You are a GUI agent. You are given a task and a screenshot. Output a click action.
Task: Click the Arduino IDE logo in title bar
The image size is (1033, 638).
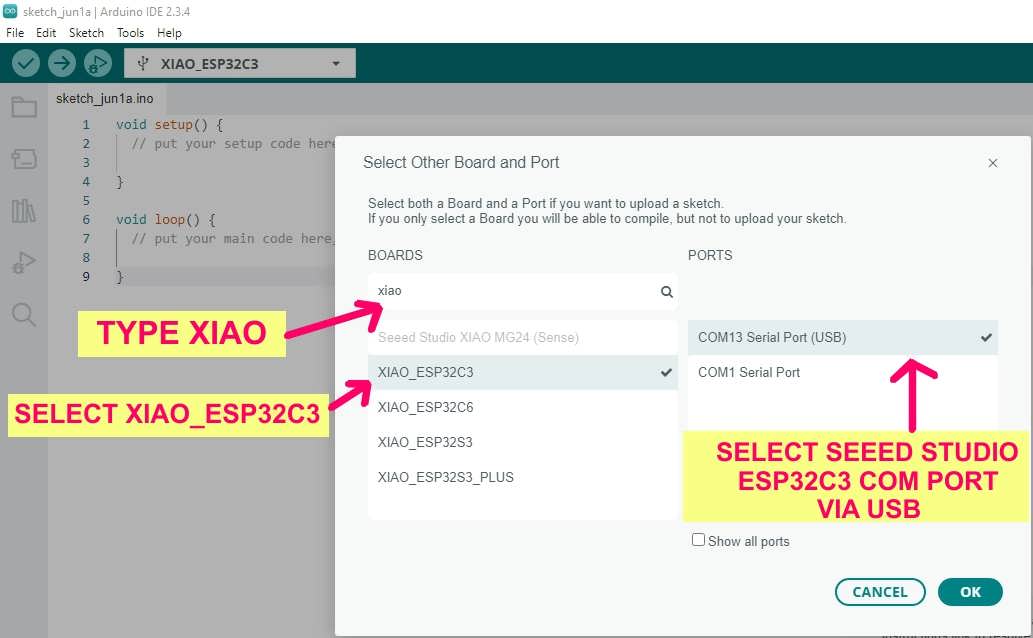tap(10, 11)
